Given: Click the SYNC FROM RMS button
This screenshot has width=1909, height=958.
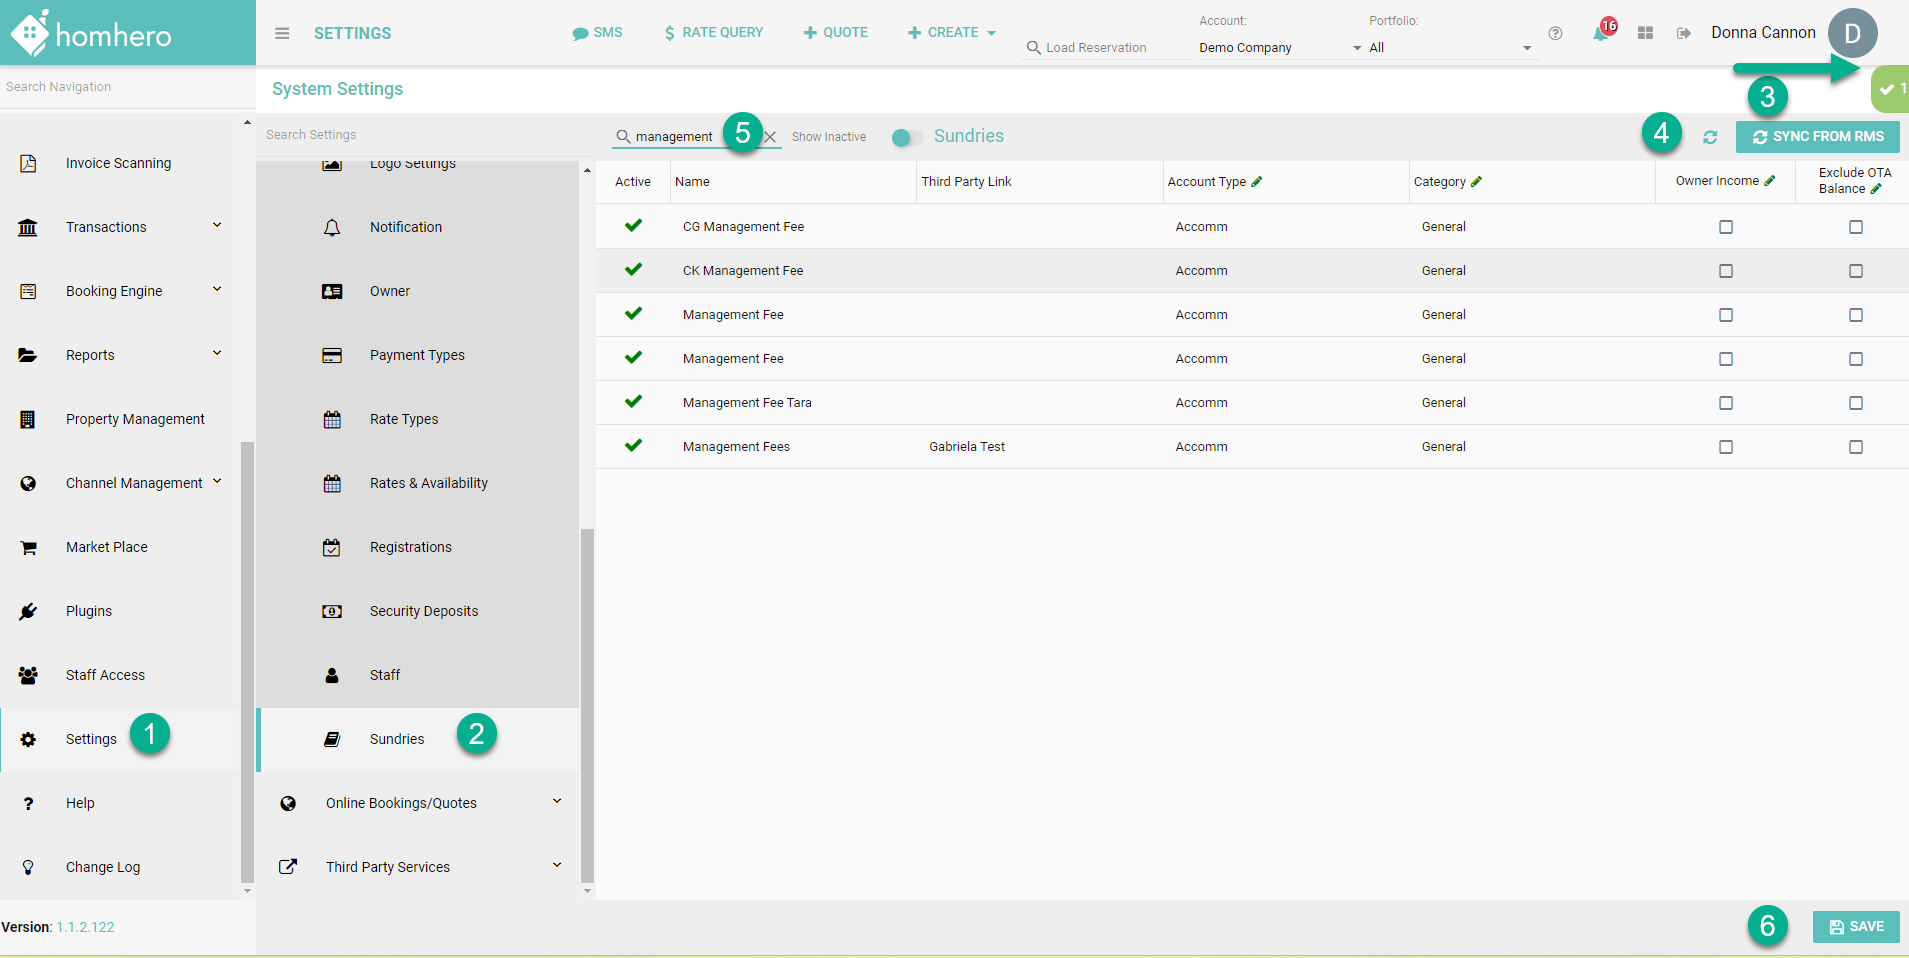Looking at the screenshot, I should (1817, 137).
